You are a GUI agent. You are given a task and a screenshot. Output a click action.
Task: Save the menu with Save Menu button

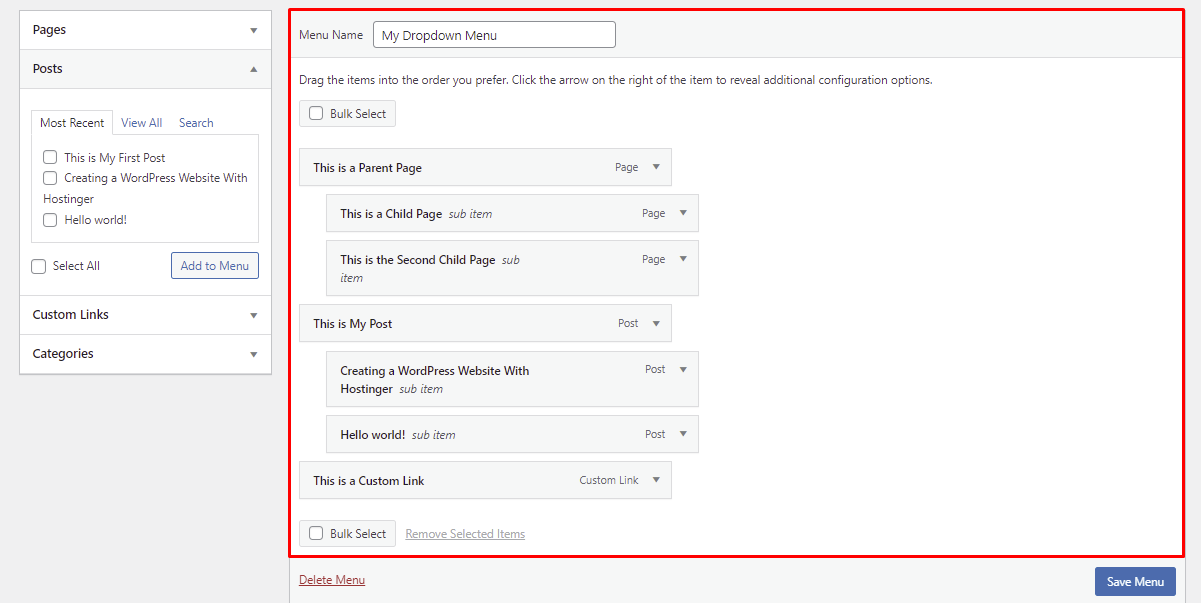[1135, 581]
